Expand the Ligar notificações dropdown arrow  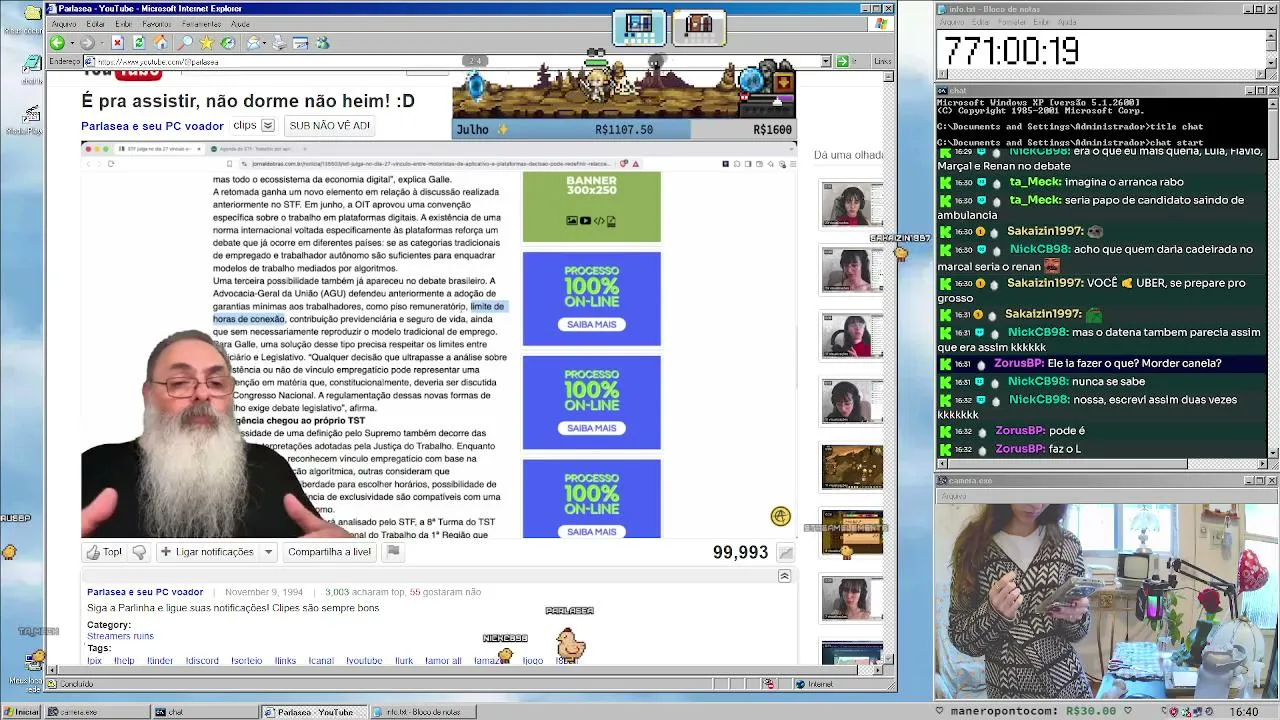(268, 552)
